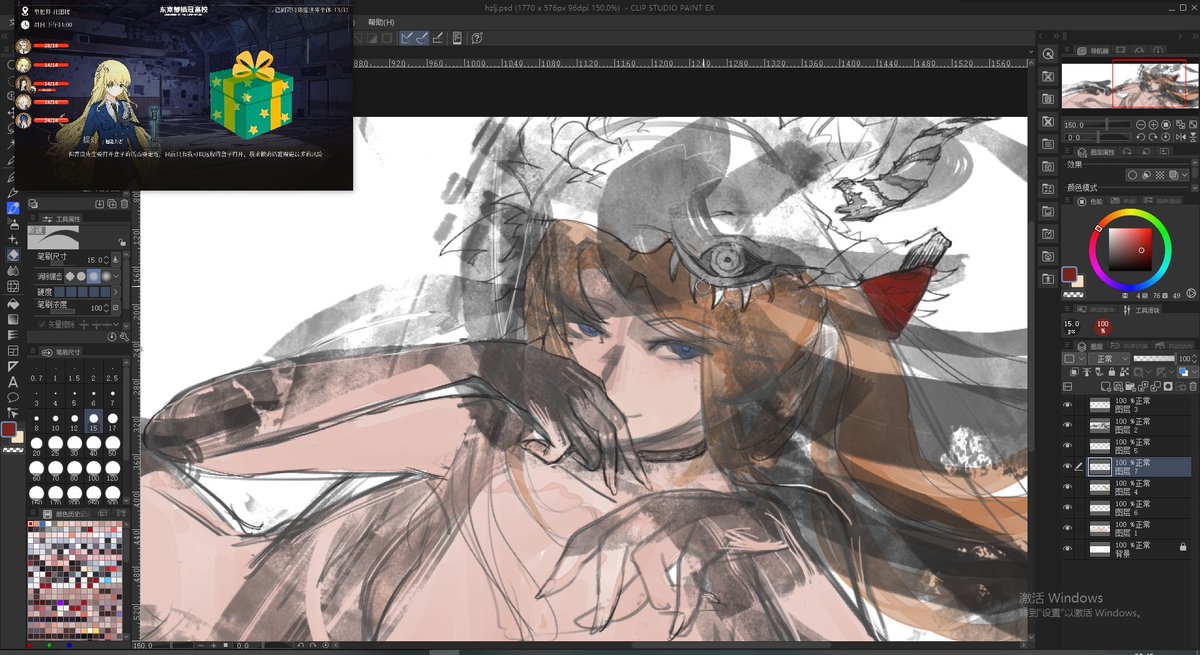Click the navigator canvas thumbnail
Image resolution: width=1200 pixels, height=655 pixels.
(x=1130, y=86)
